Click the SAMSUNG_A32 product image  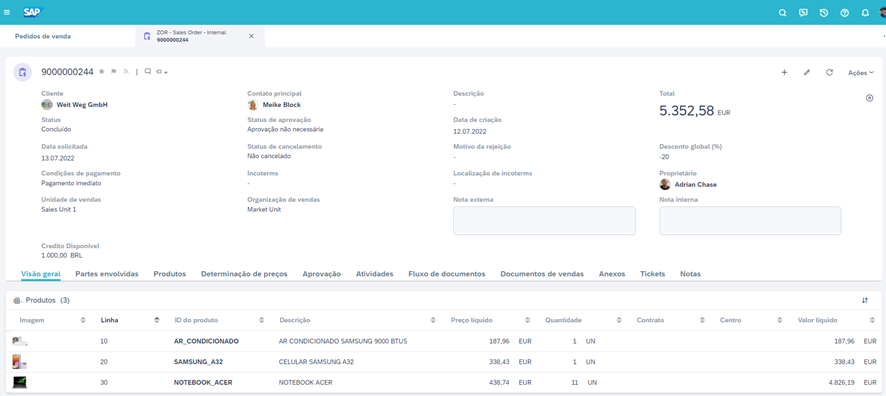click(x=19, y=362)
